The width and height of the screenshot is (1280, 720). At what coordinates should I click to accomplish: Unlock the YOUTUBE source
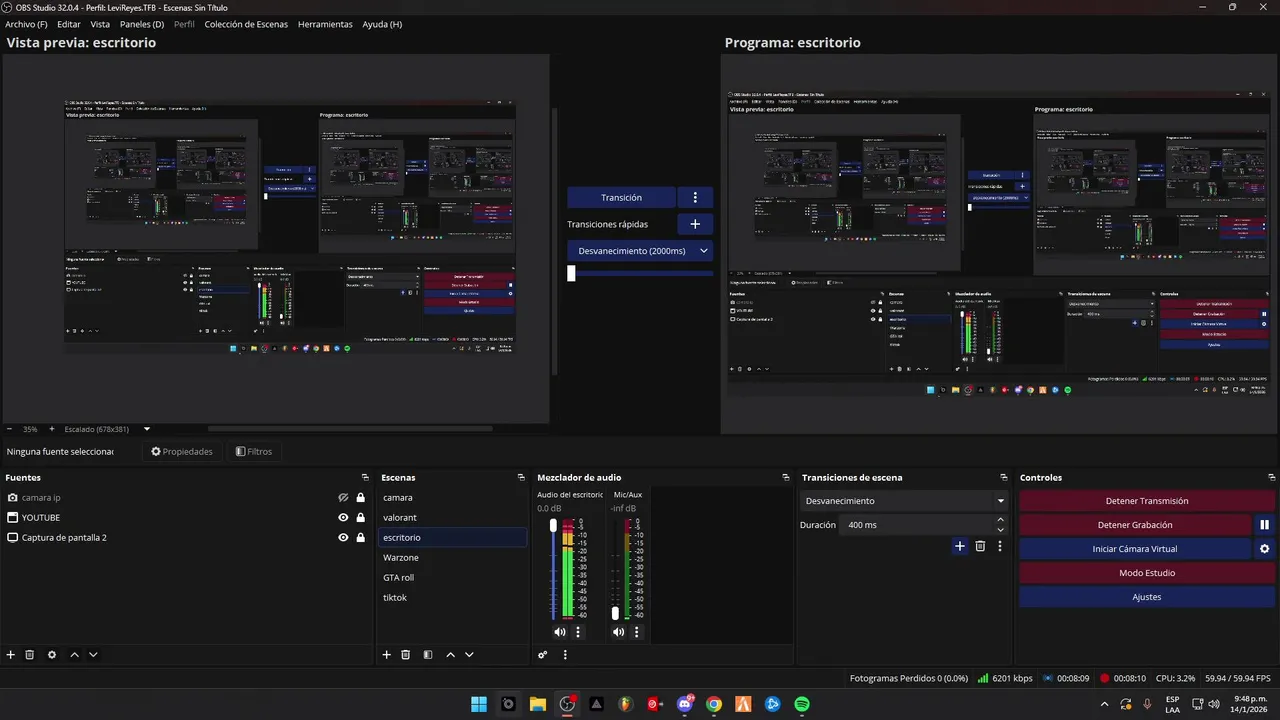361,518
